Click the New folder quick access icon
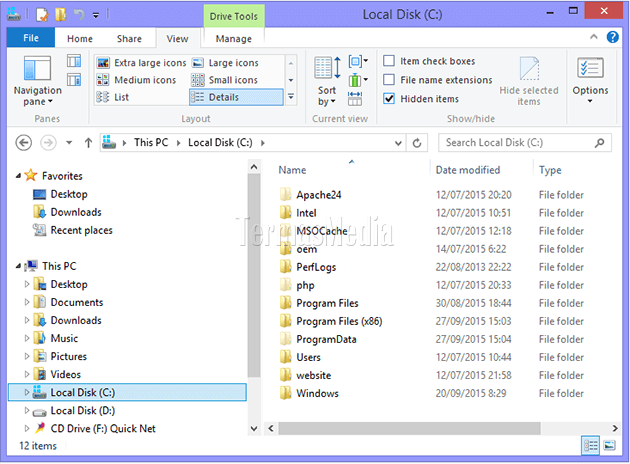 (x=60, y=15)
